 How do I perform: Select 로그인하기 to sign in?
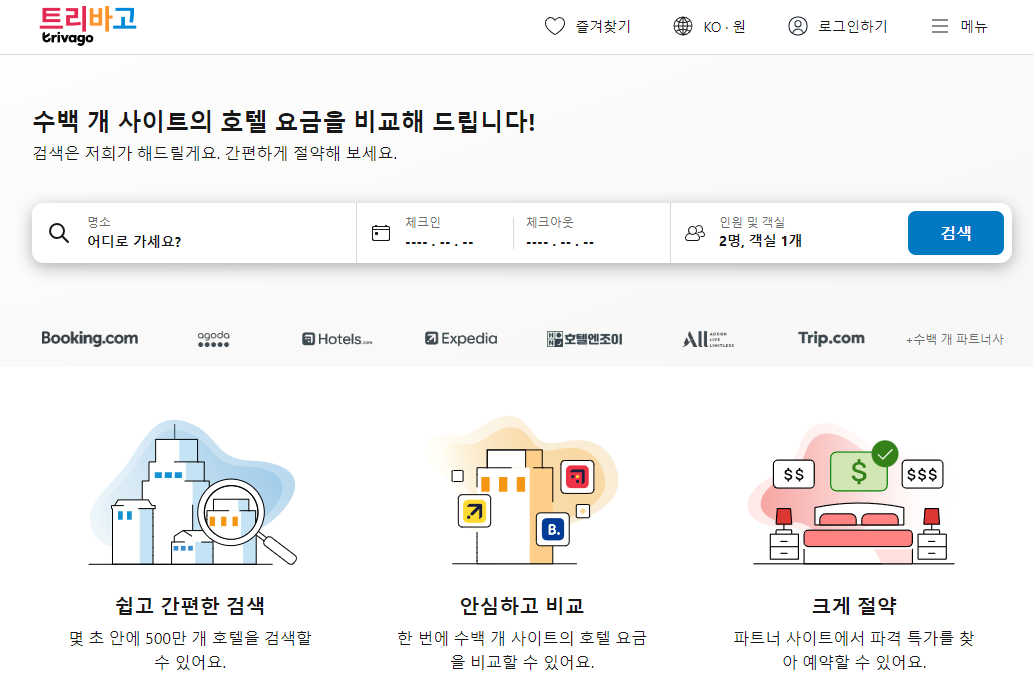[838, 26]
